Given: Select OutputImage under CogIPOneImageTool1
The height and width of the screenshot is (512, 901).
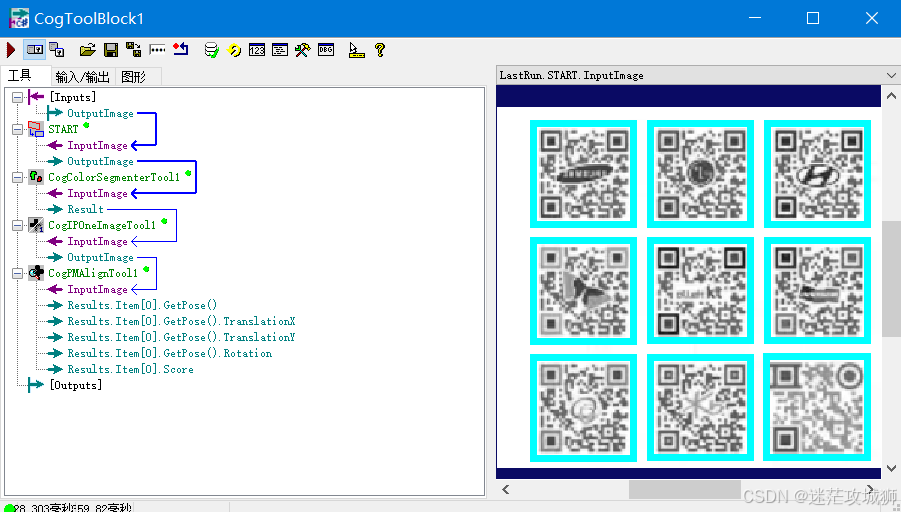Looking at the screenshot, I should tap(100, 257).
